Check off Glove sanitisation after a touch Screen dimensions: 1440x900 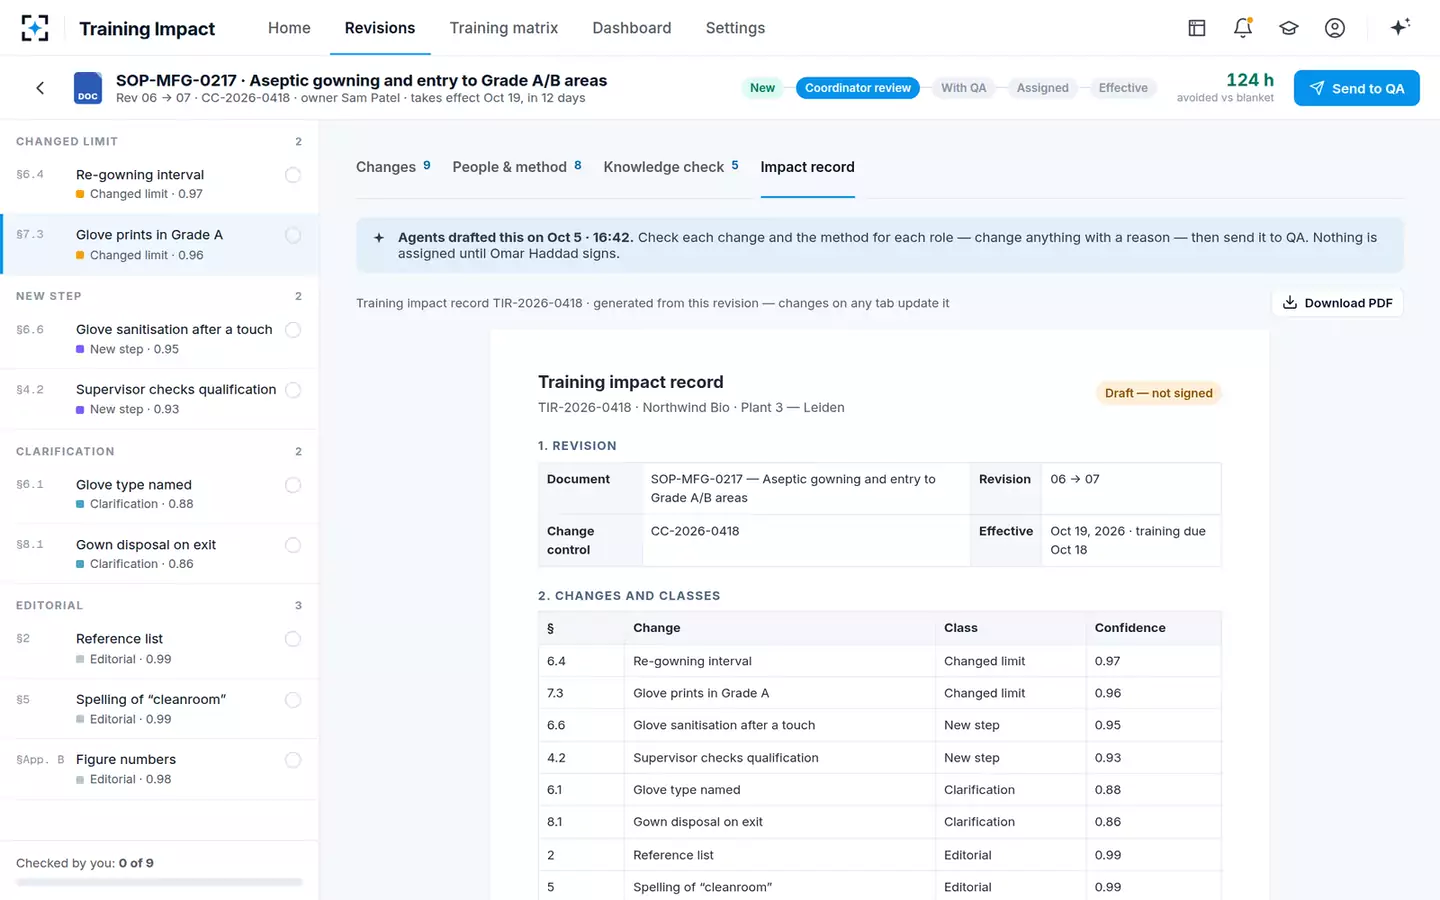coord(293,330)
